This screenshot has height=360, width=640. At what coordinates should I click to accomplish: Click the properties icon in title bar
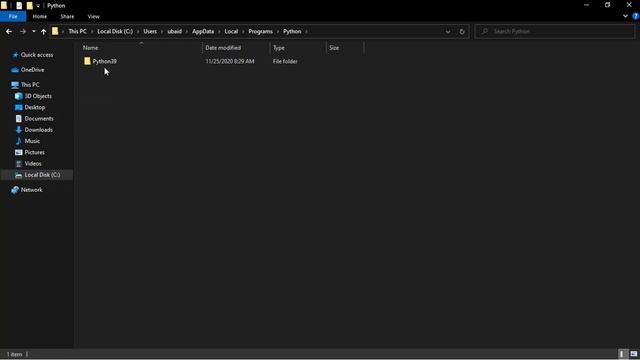(19, 6)
